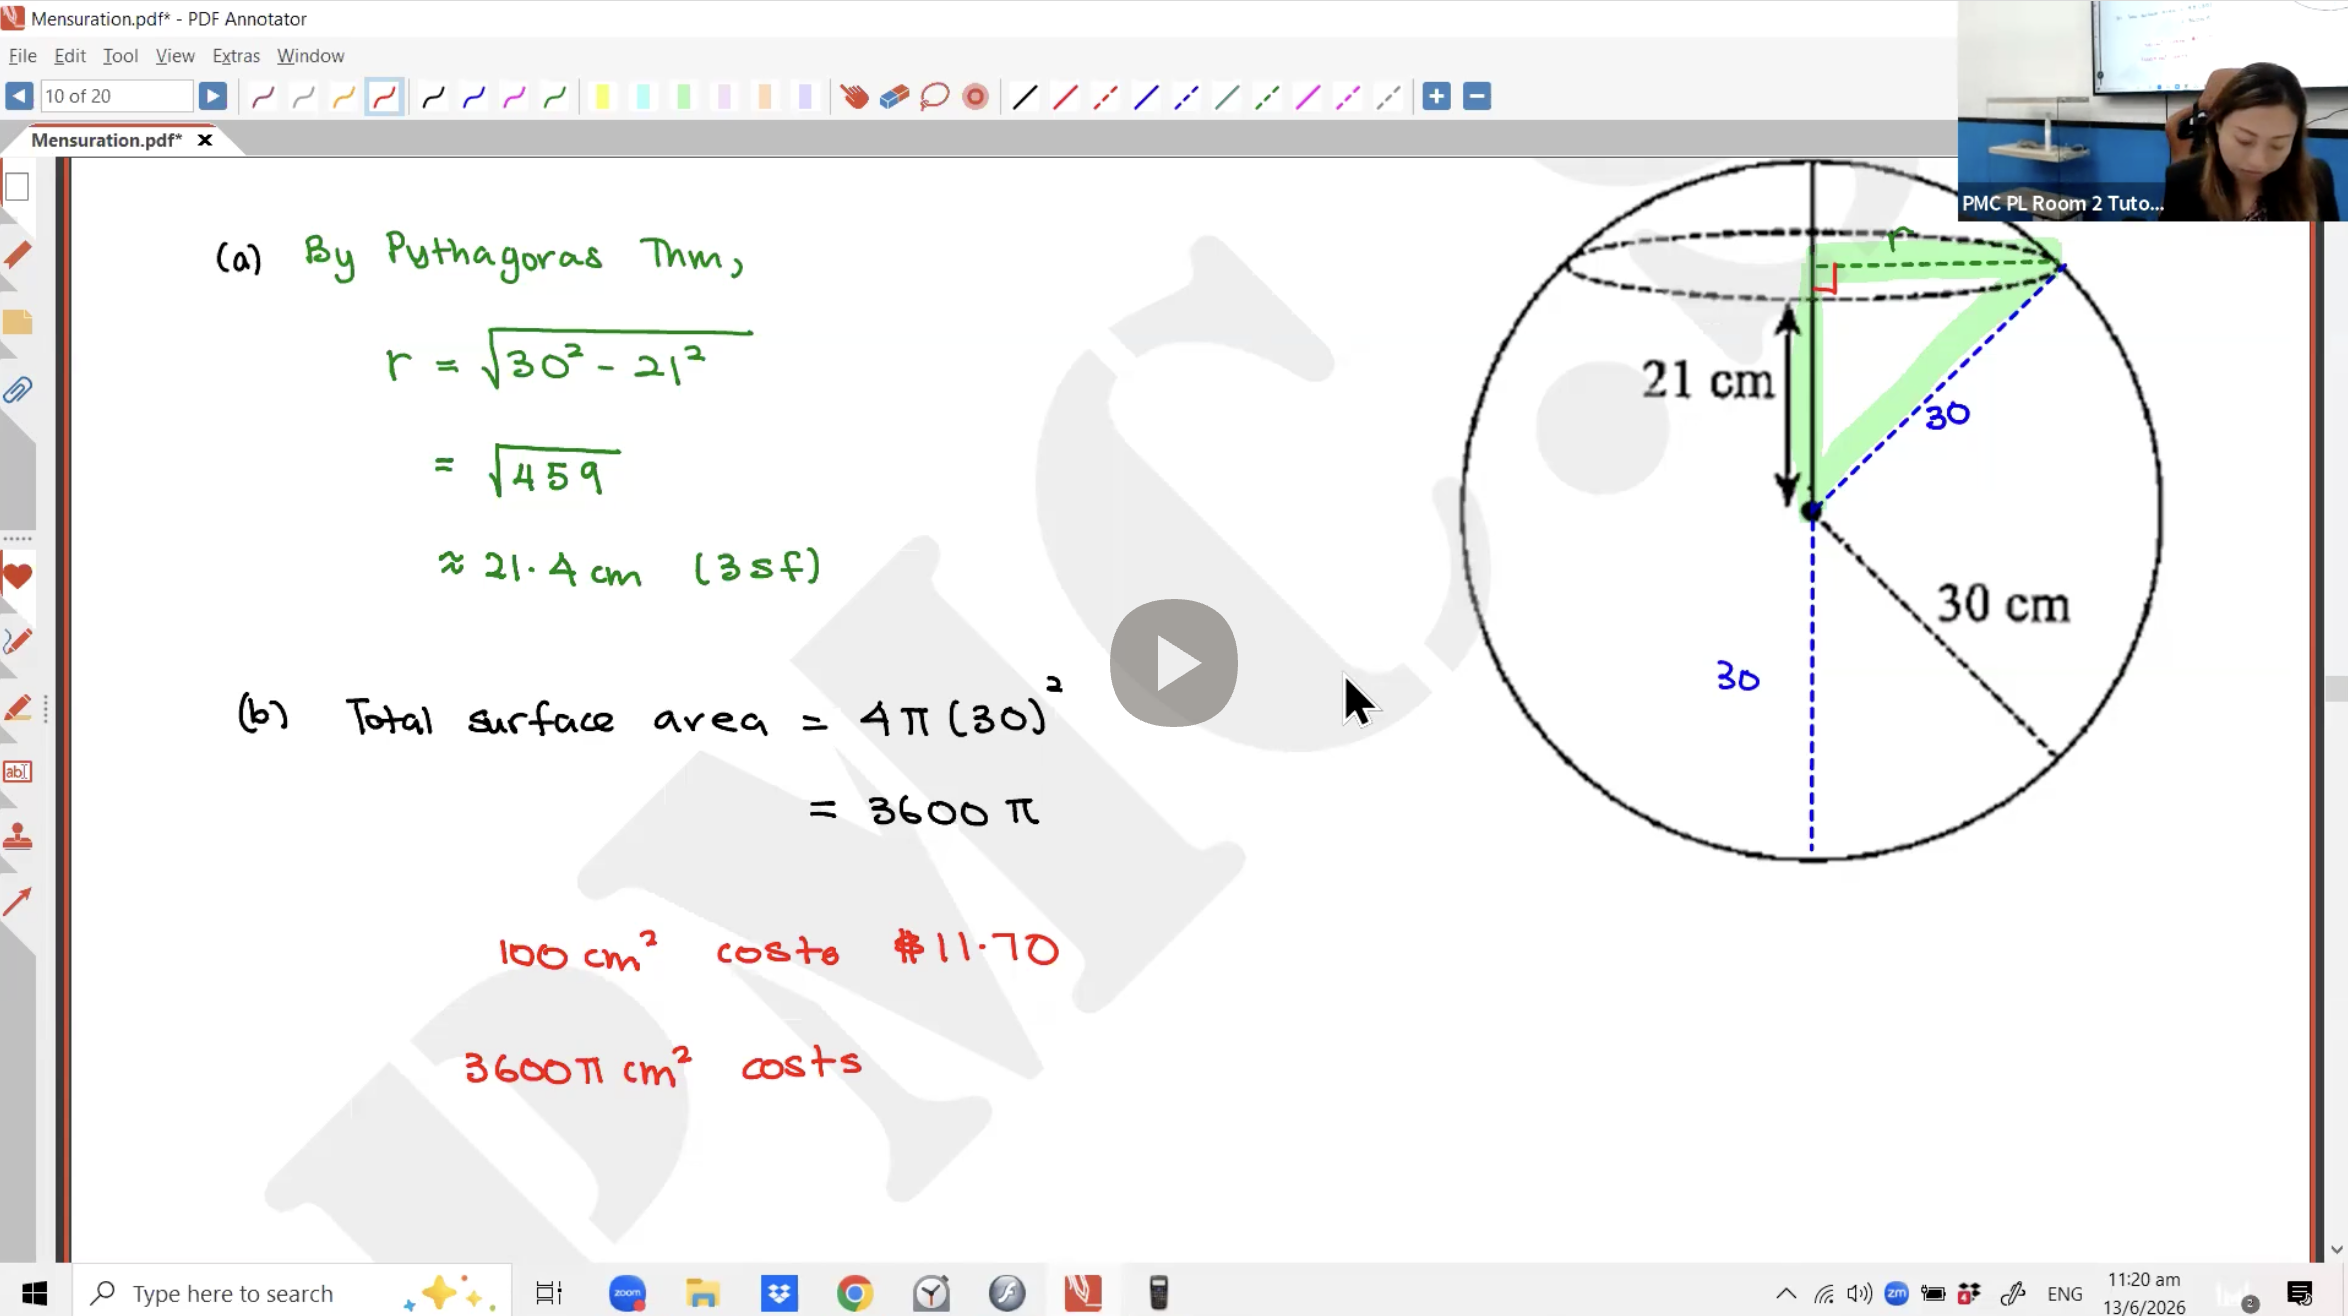2348x1316 pixels.
Task: Choose the dashed magenta line tool
Action: tap(1348, 96)
